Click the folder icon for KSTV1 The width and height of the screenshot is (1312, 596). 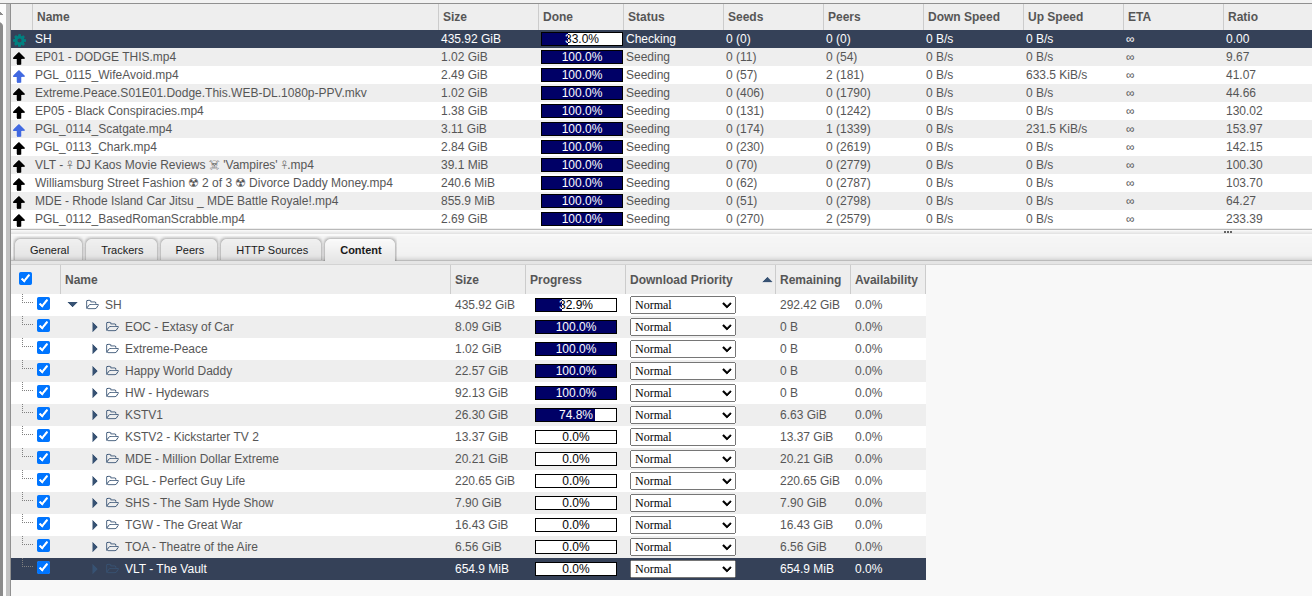click(x=112, y=415)
